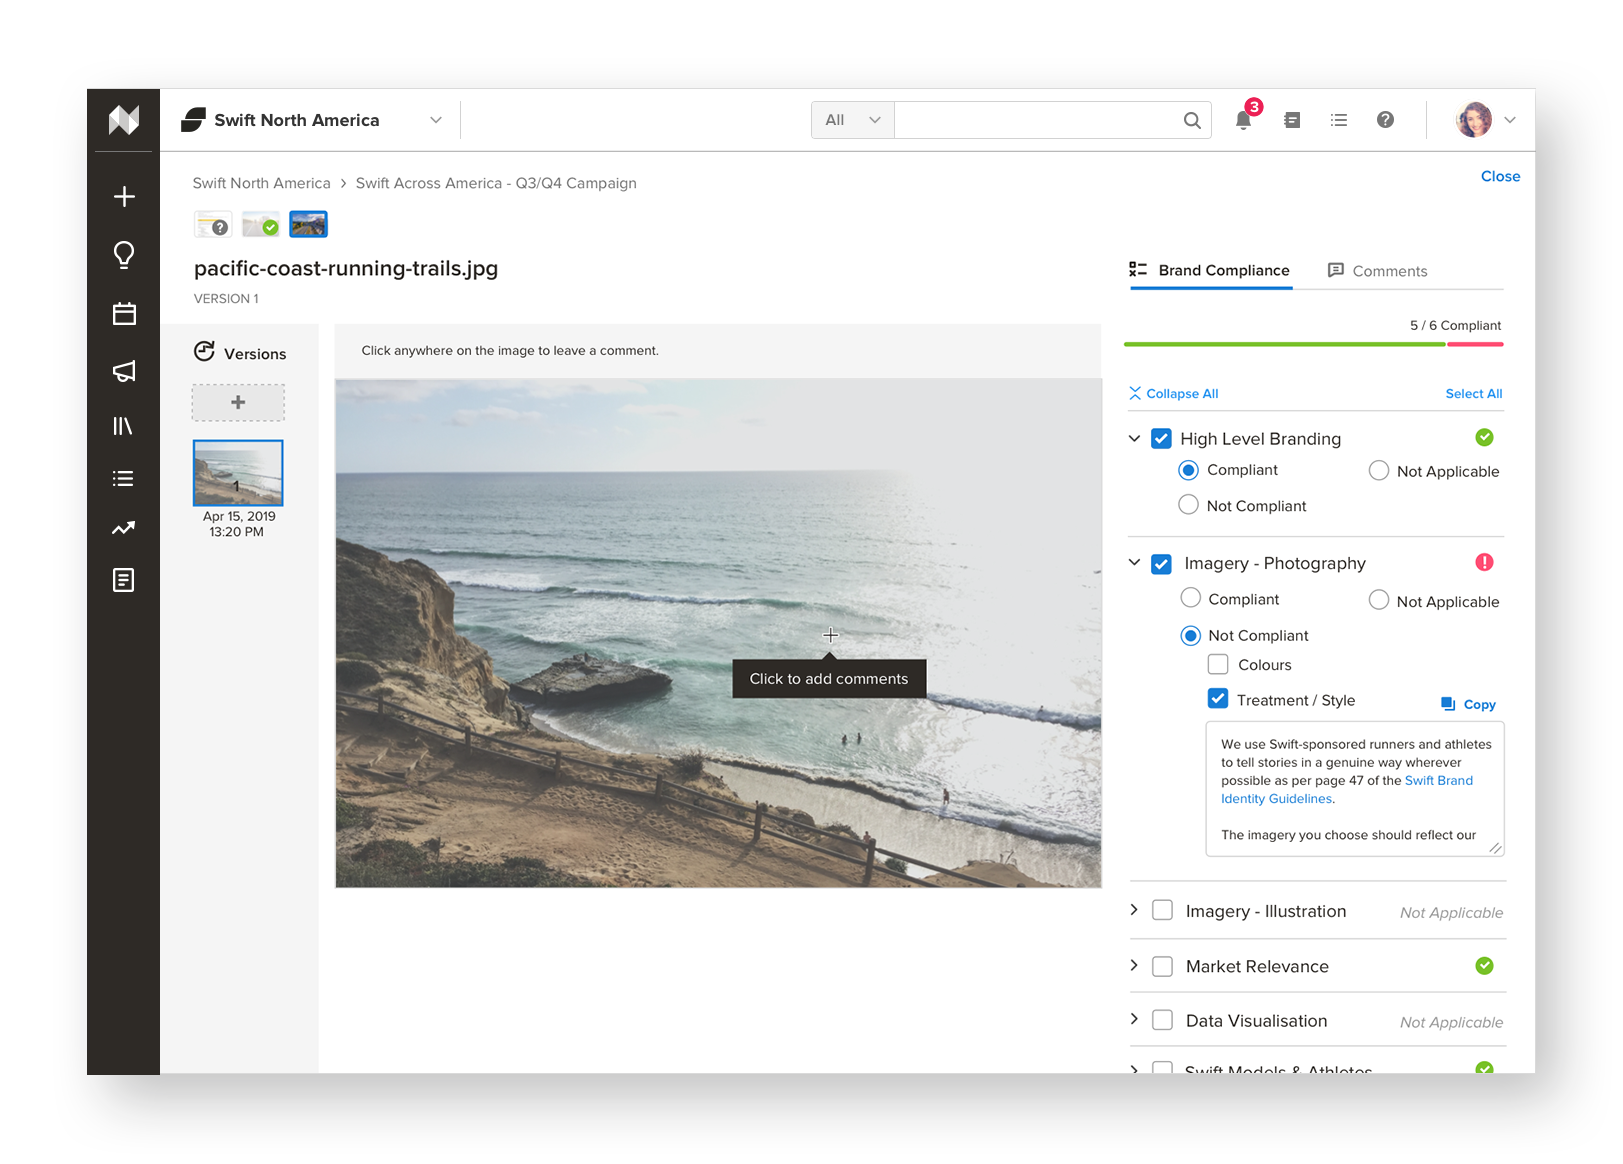This screenshot has height=1164, width=1623.
Task: Click the notes icon in top bar
Action: coord(1292,120)
